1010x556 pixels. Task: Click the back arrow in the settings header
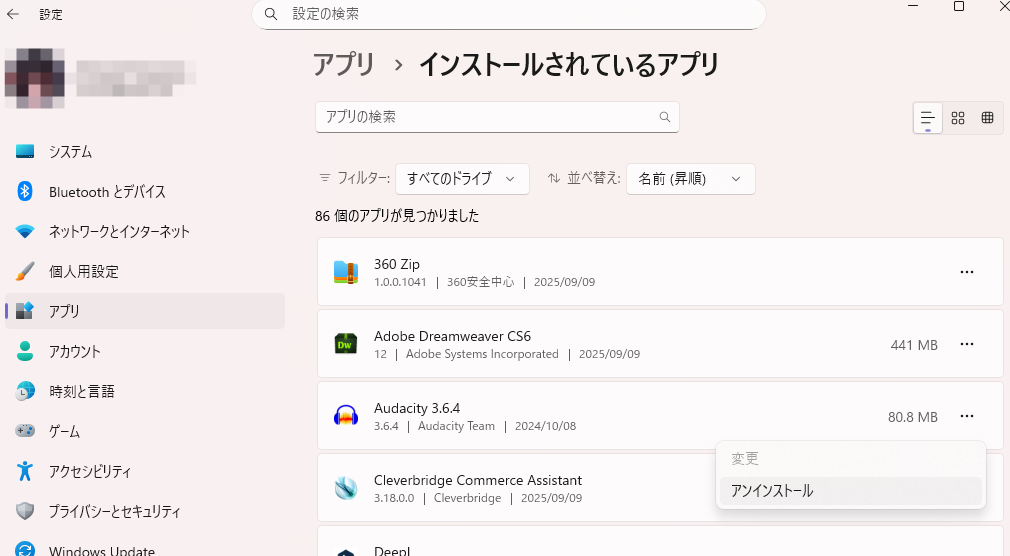click(13, 14)
